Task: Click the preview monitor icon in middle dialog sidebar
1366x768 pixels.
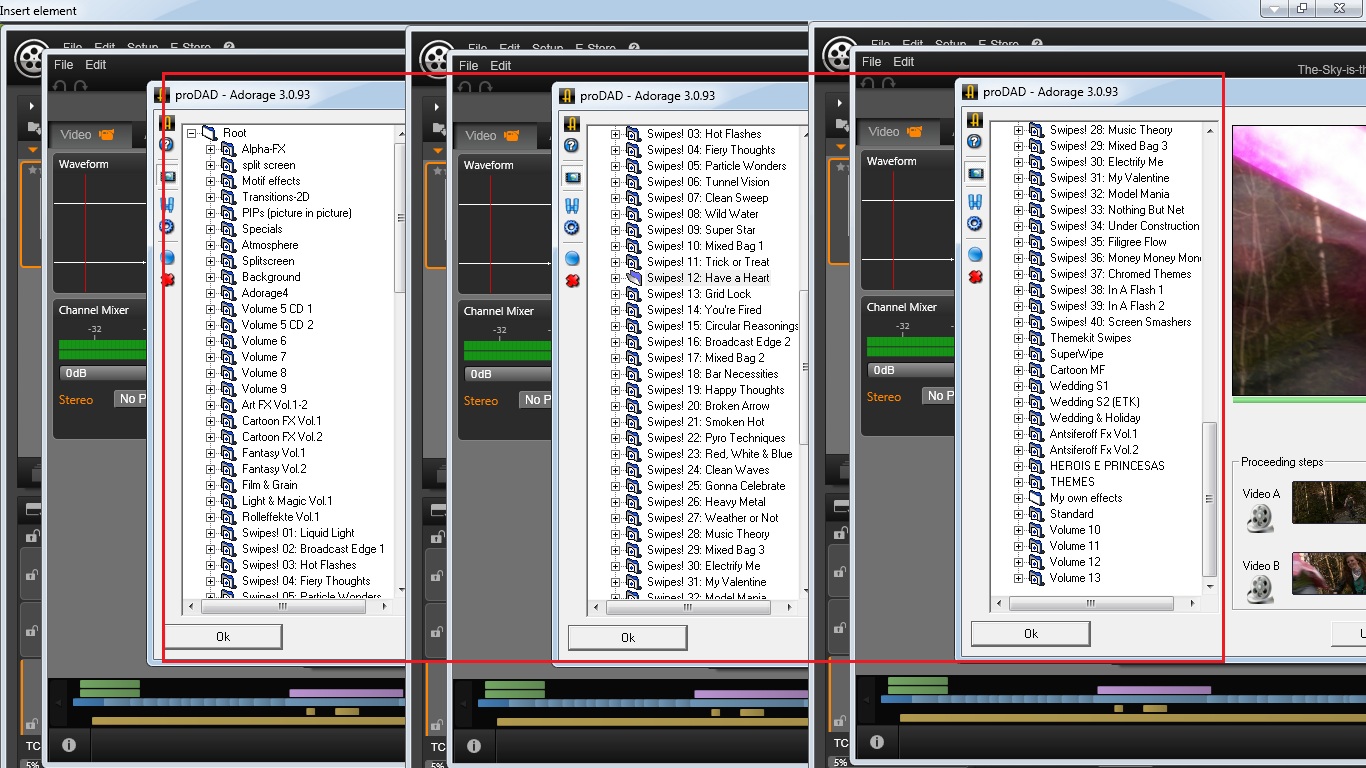Action: [x=572, y=178]
